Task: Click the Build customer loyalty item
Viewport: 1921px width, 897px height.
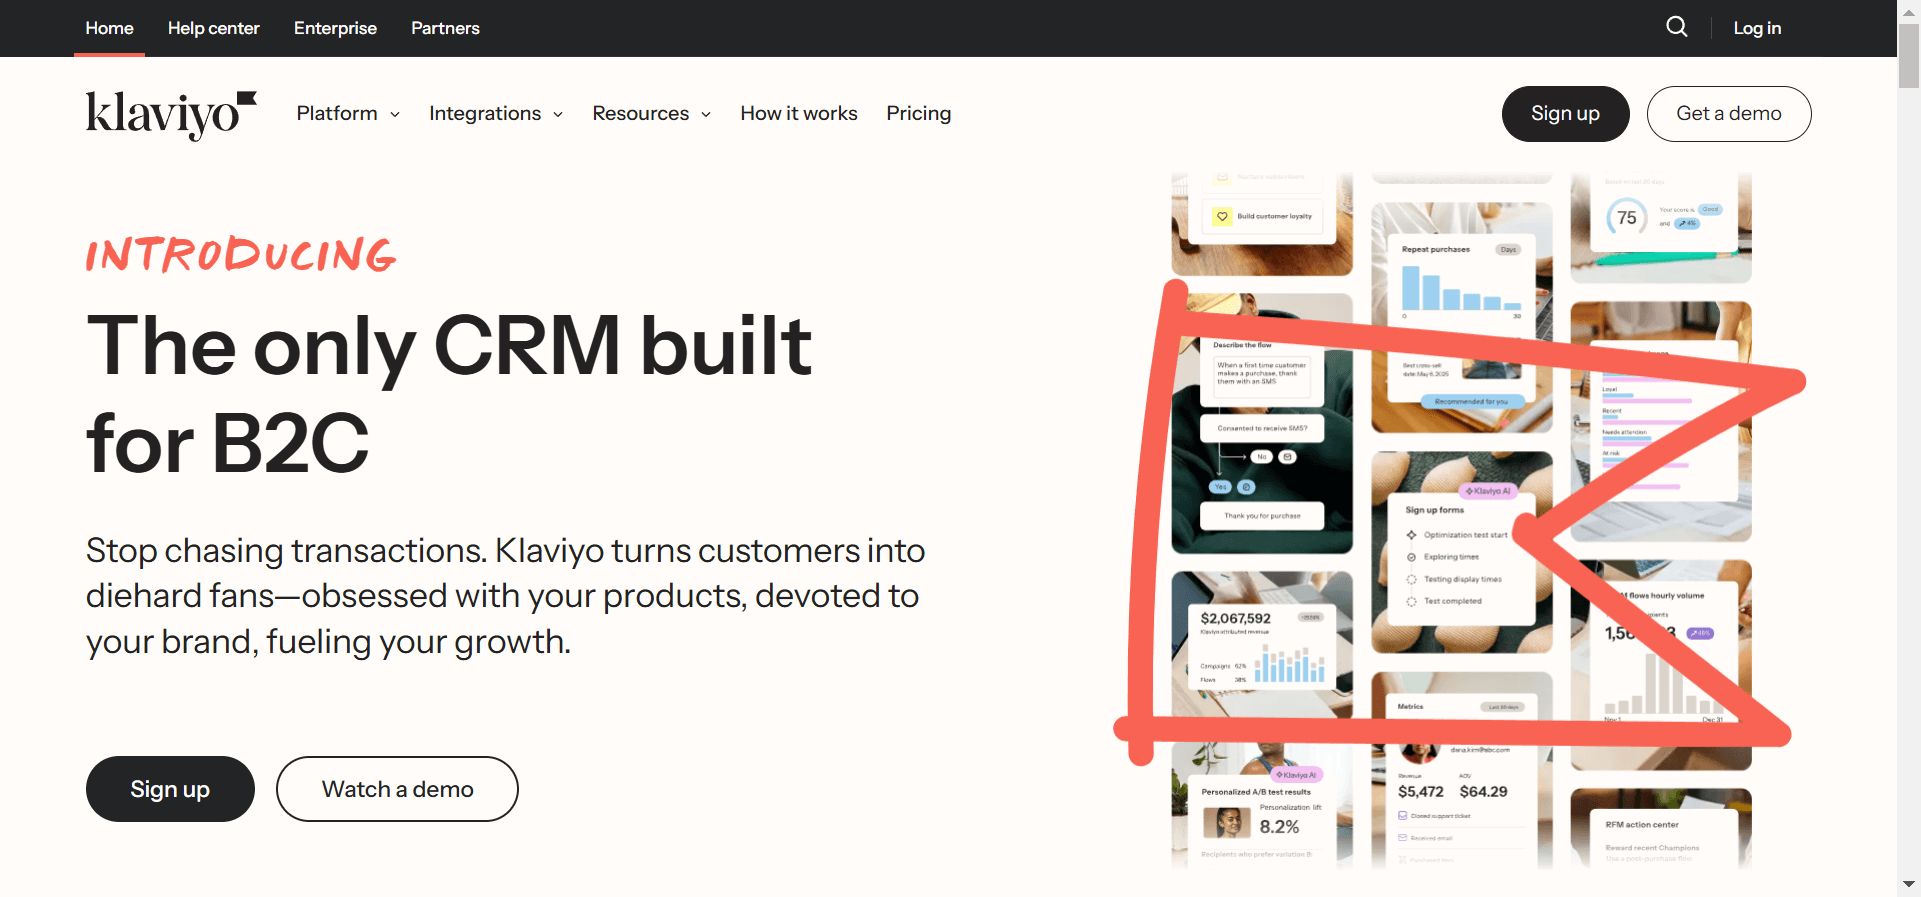Action: (1262, 216)
